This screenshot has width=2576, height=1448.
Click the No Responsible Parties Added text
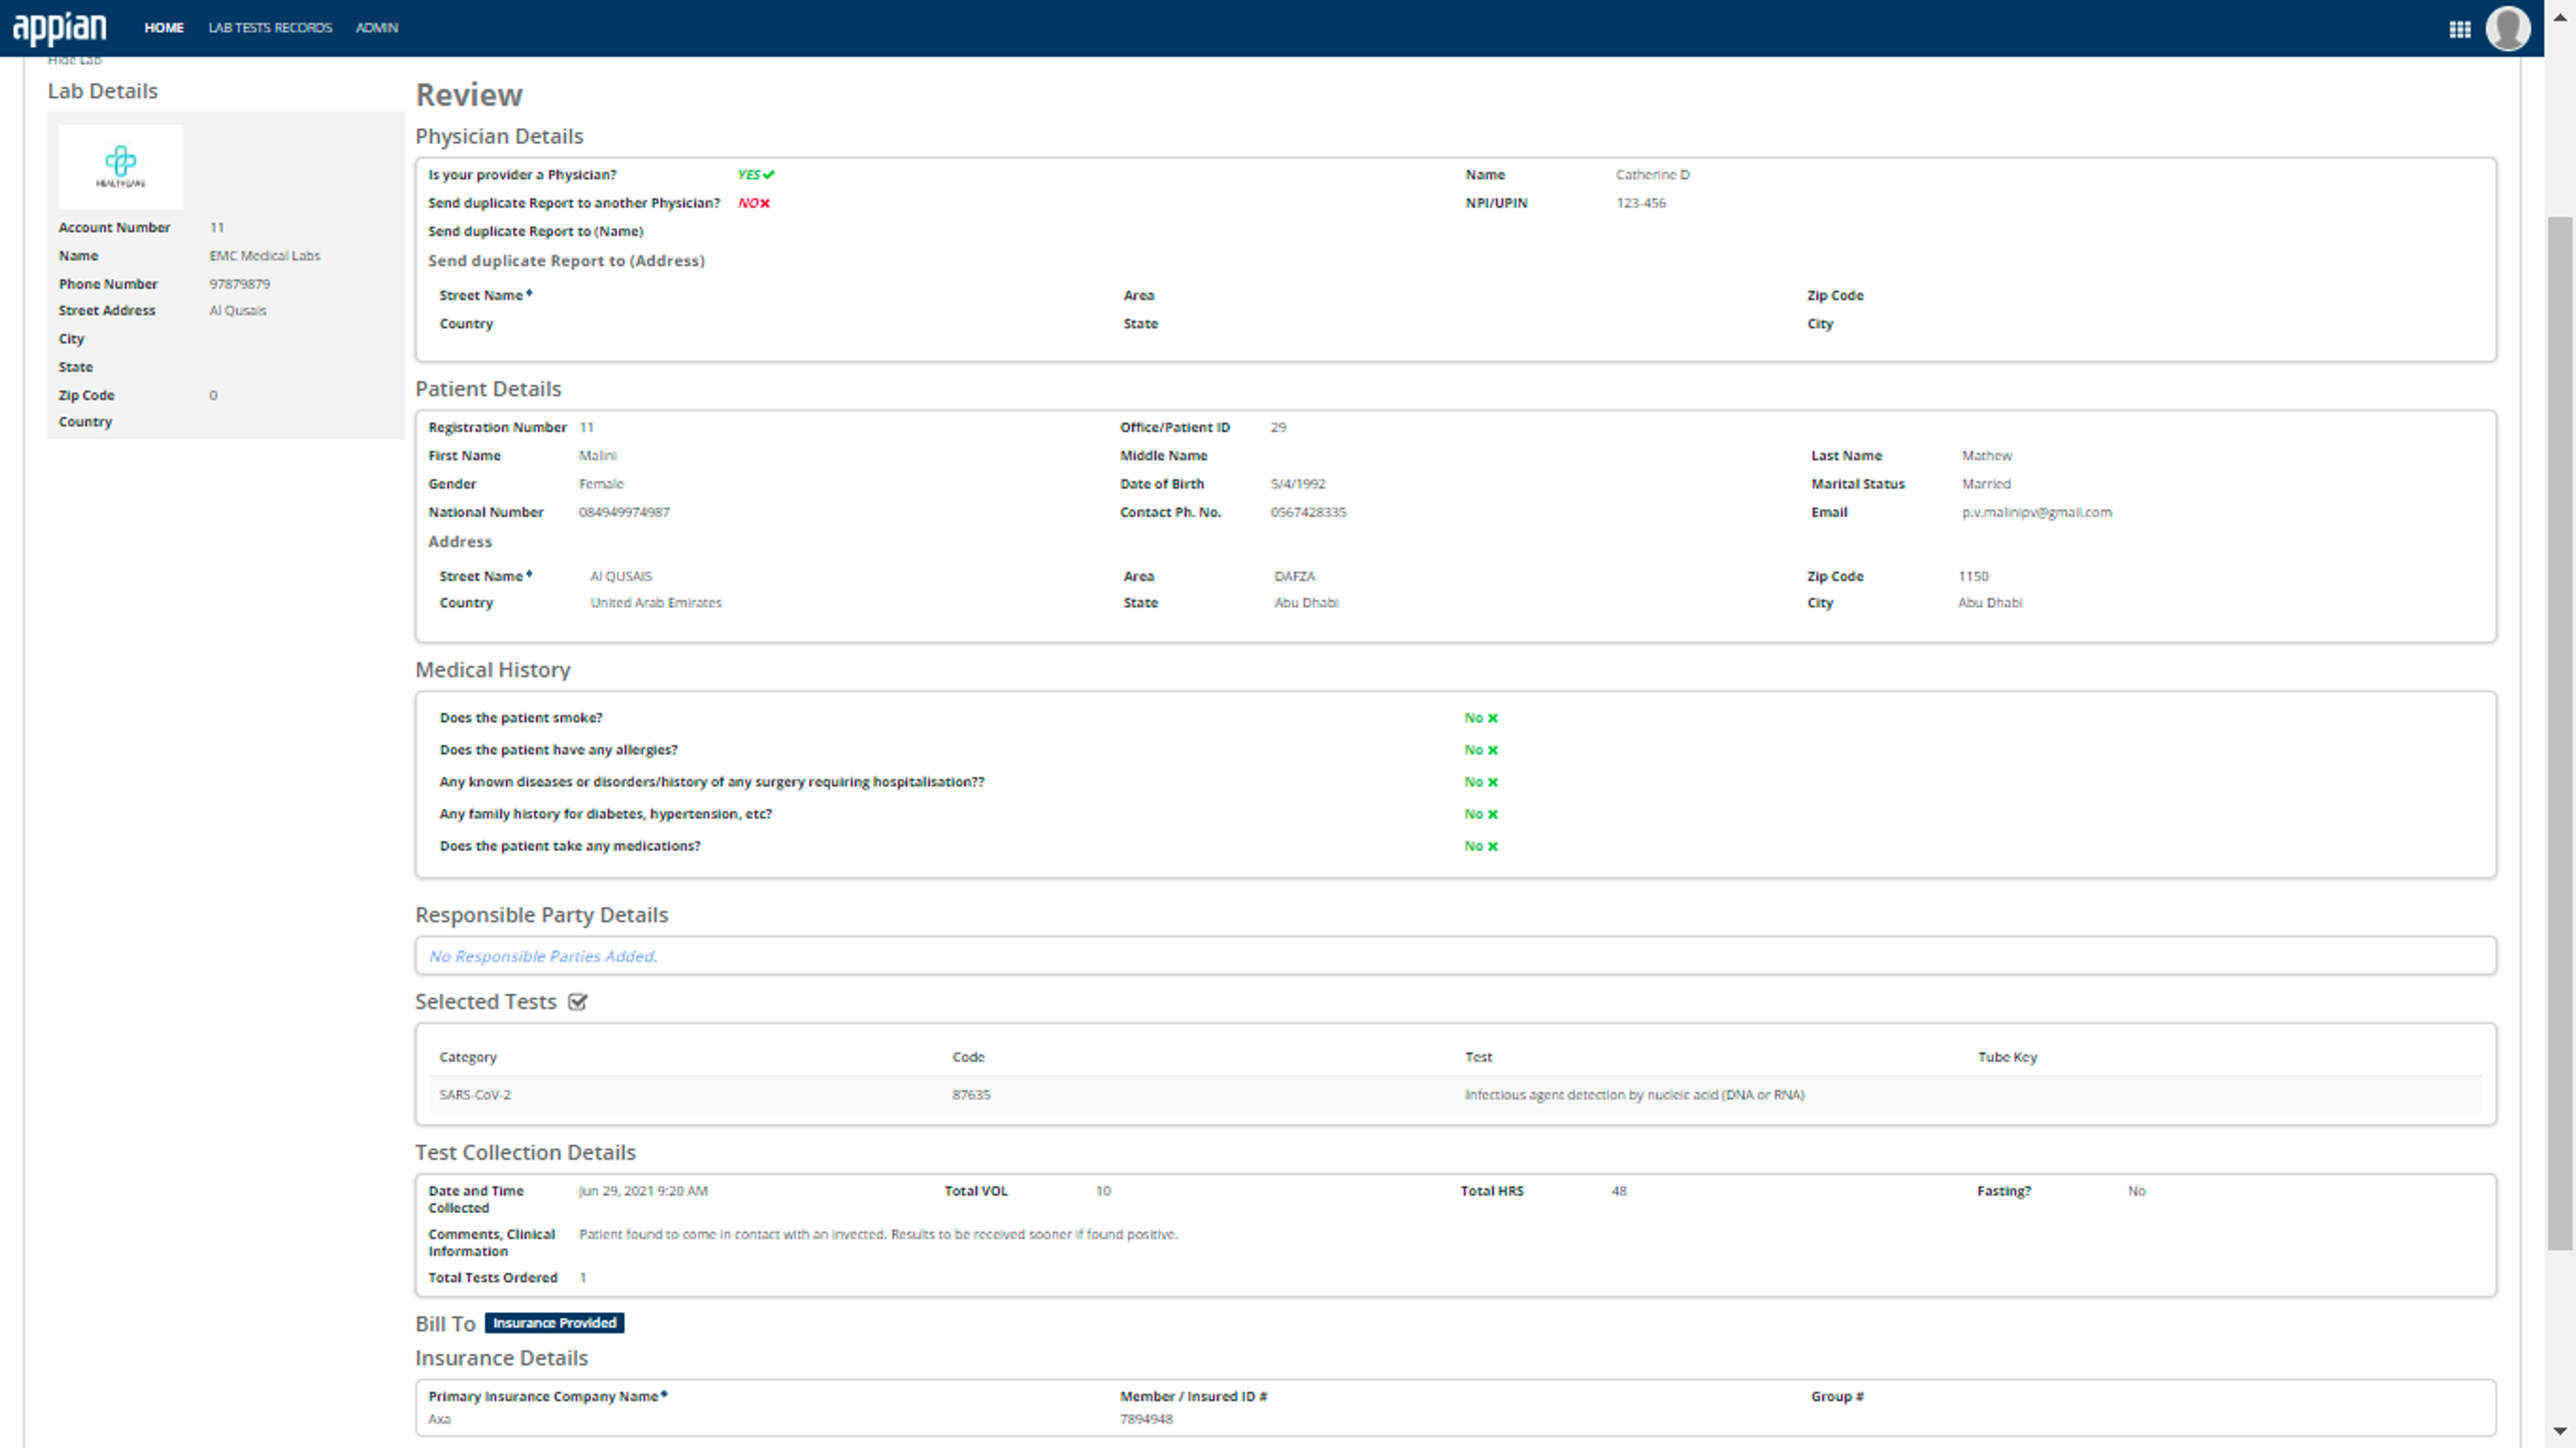[543, 957]
